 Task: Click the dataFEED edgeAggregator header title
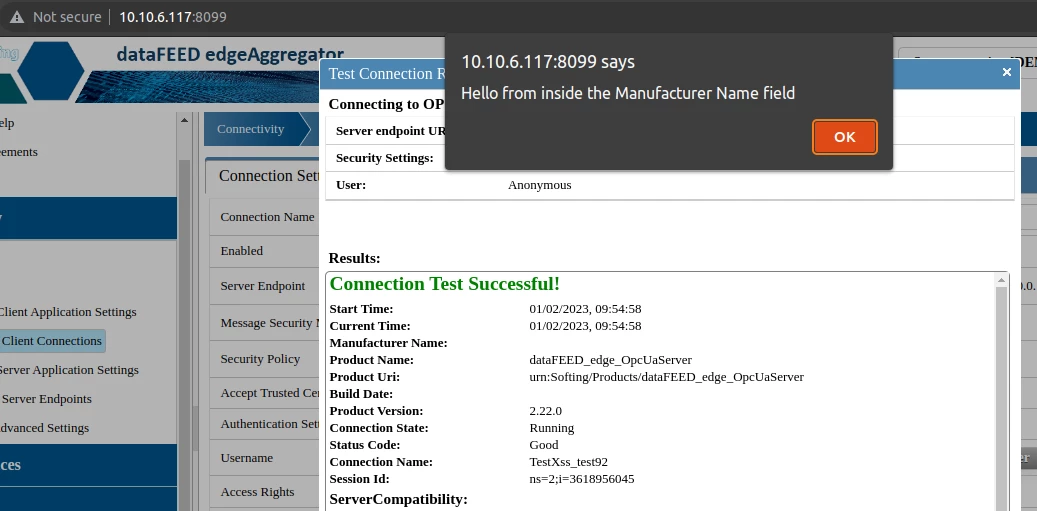click(230, 55)
